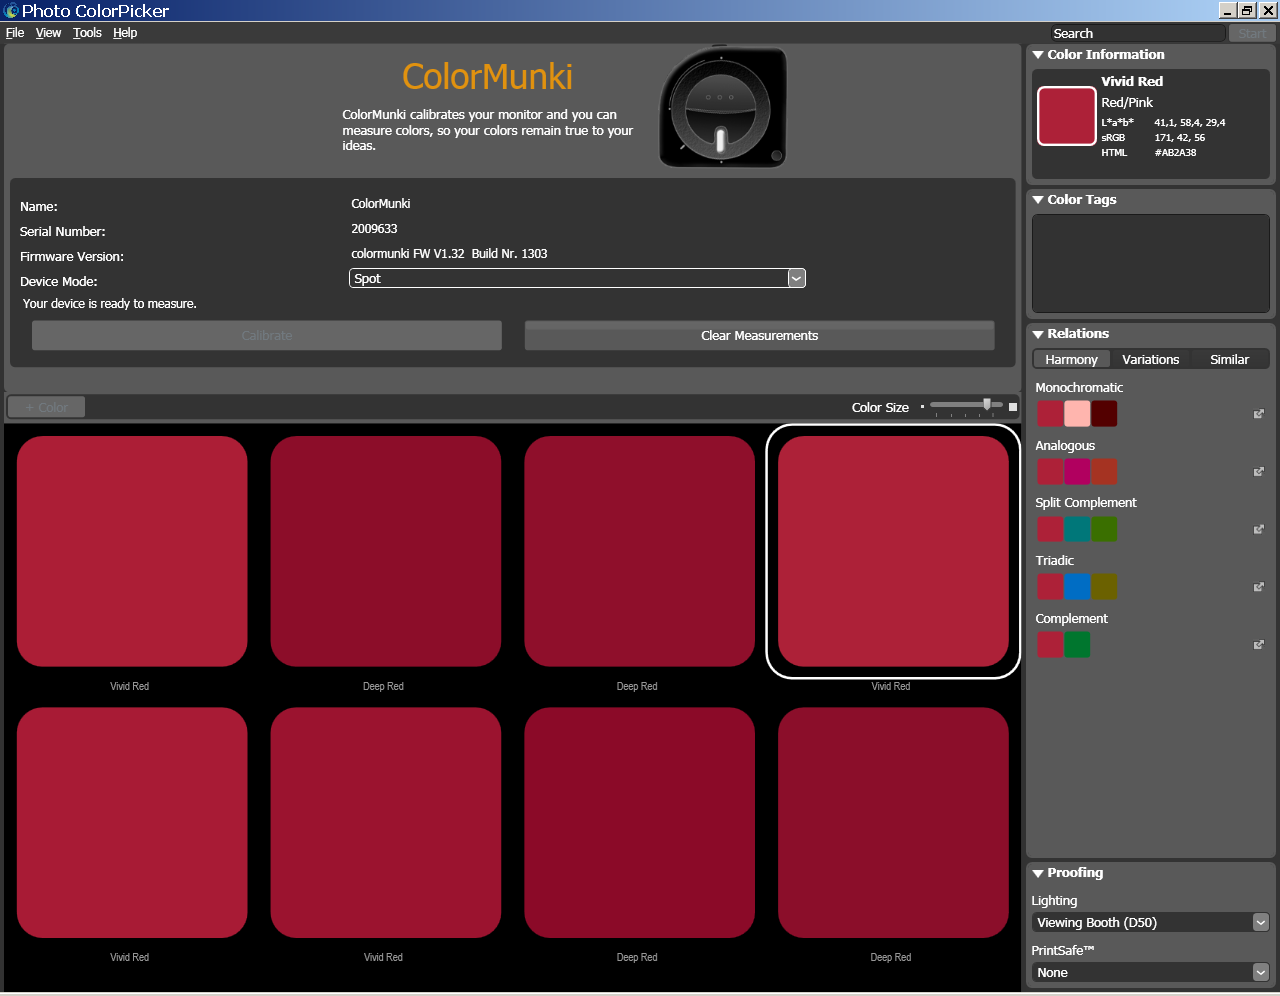This screenshot has width=1280, height=996.
Task: Select the first Vivid Red swatch top row
Action: pyautogui.click(x=132, y=551)
